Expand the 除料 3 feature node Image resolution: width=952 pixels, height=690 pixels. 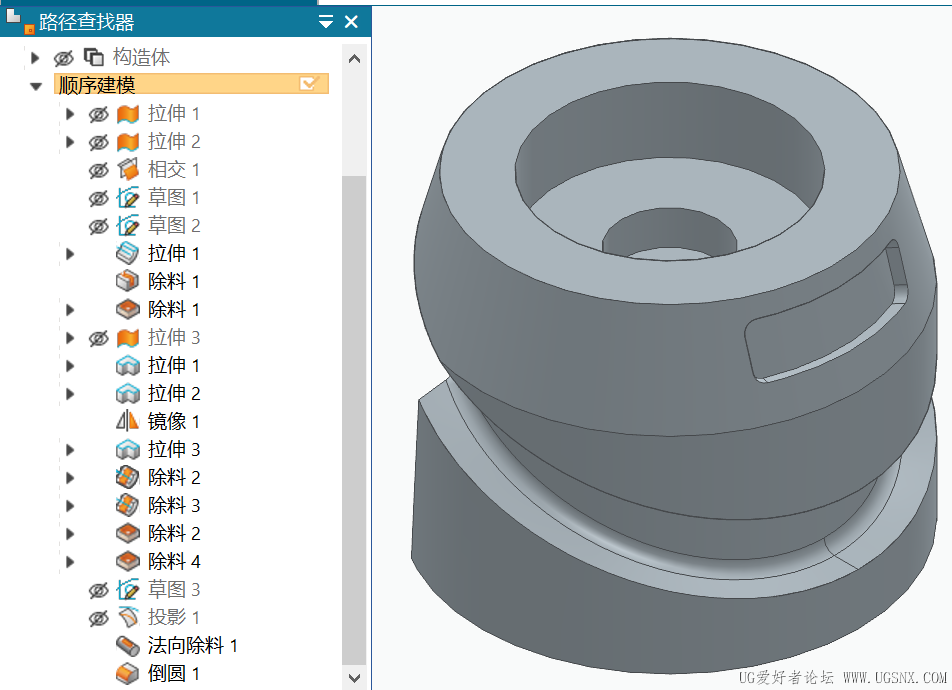click(x=70, y=506)
